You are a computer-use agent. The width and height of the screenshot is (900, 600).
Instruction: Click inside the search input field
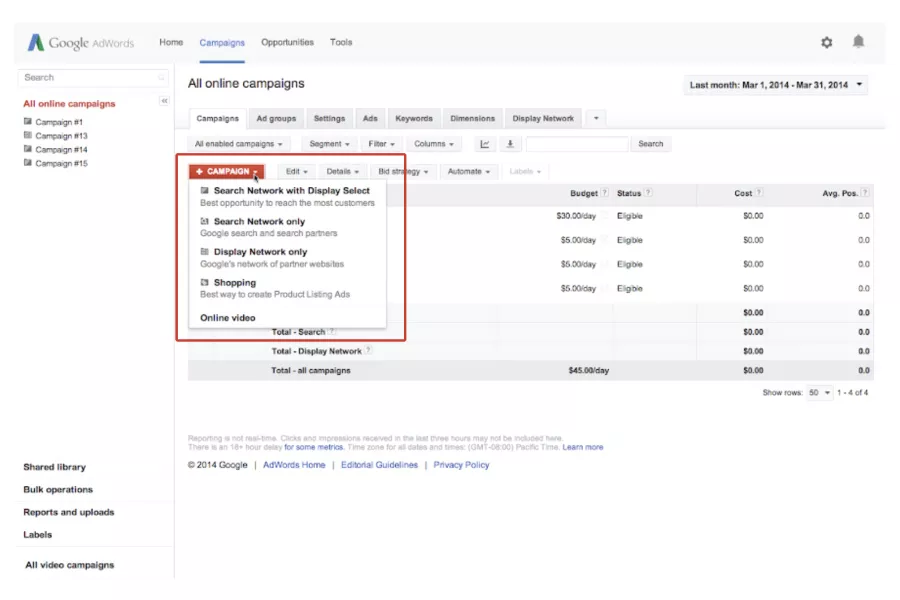[x=577, y=144]
